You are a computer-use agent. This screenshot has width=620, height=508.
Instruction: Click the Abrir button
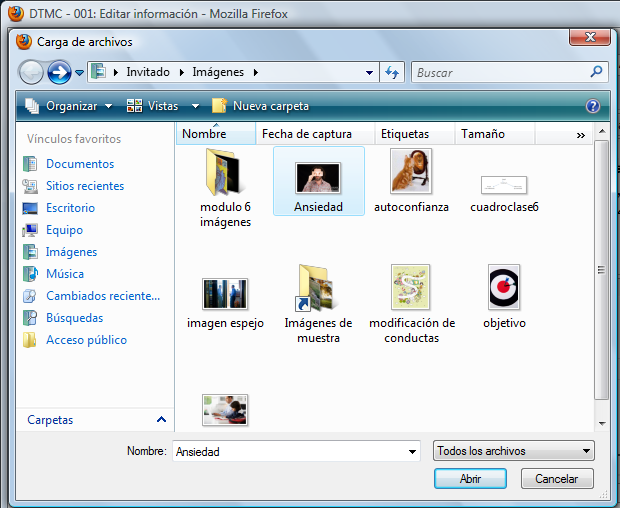click(x=470, y=479)
